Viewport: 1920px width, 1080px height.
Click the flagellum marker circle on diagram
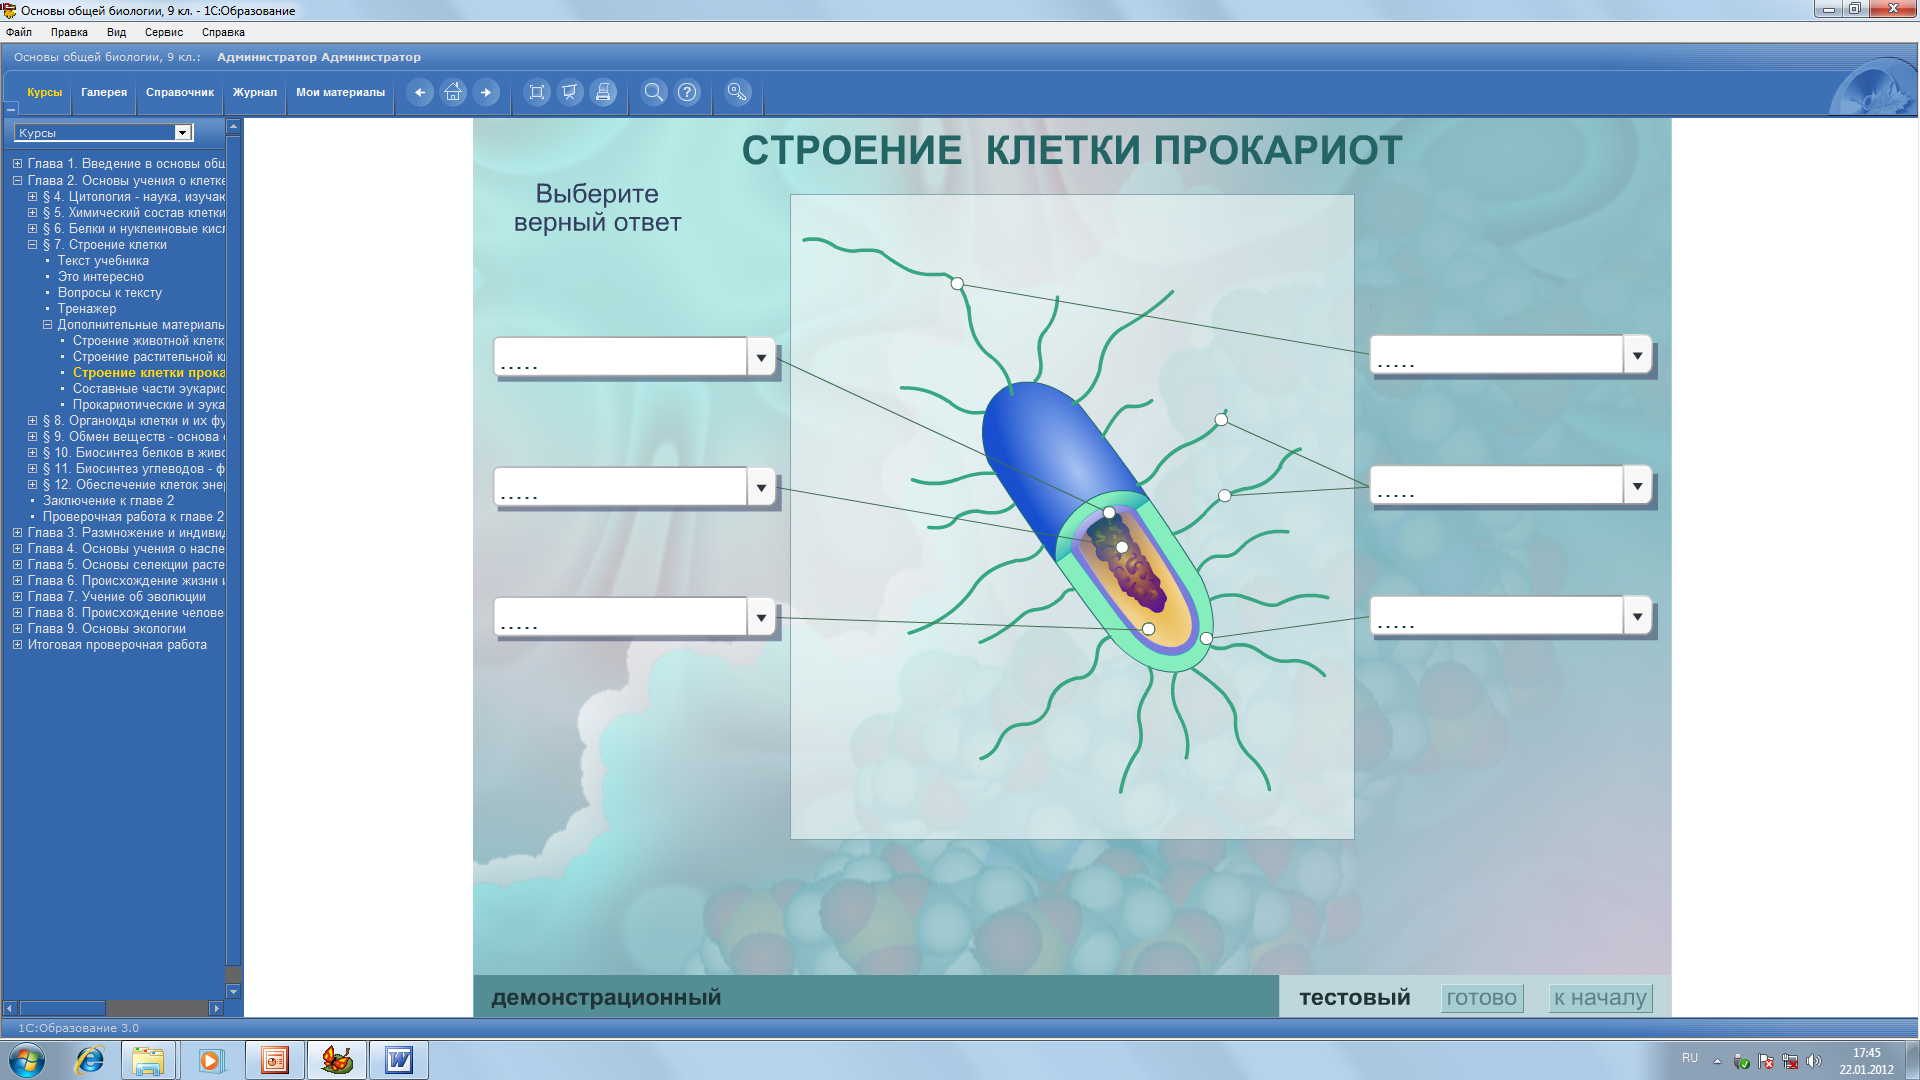pos(957,284)
